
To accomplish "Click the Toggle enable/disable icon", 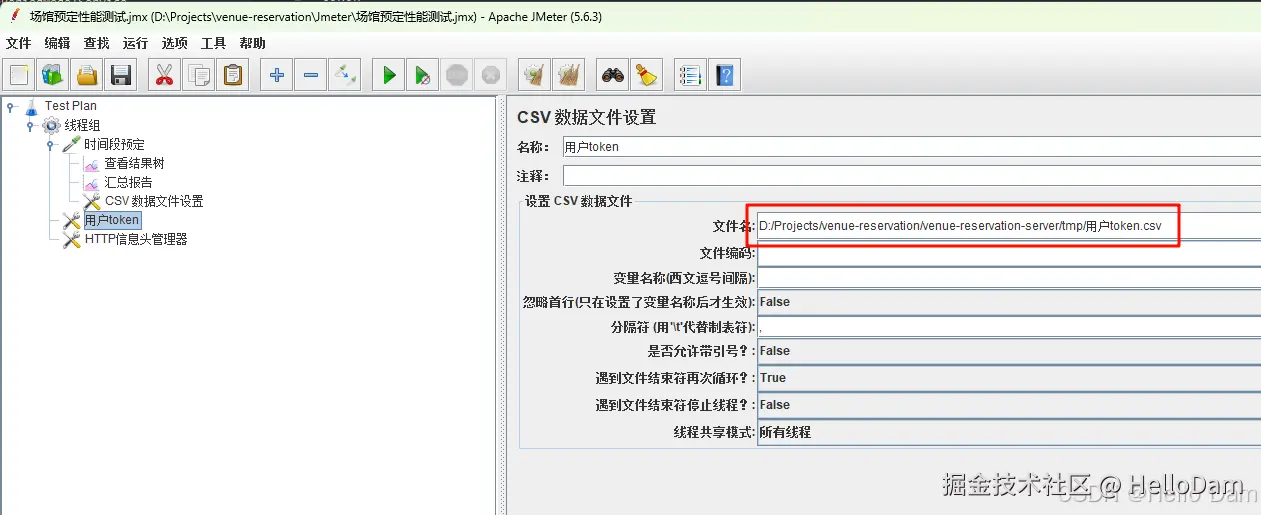I will point(345,75).
